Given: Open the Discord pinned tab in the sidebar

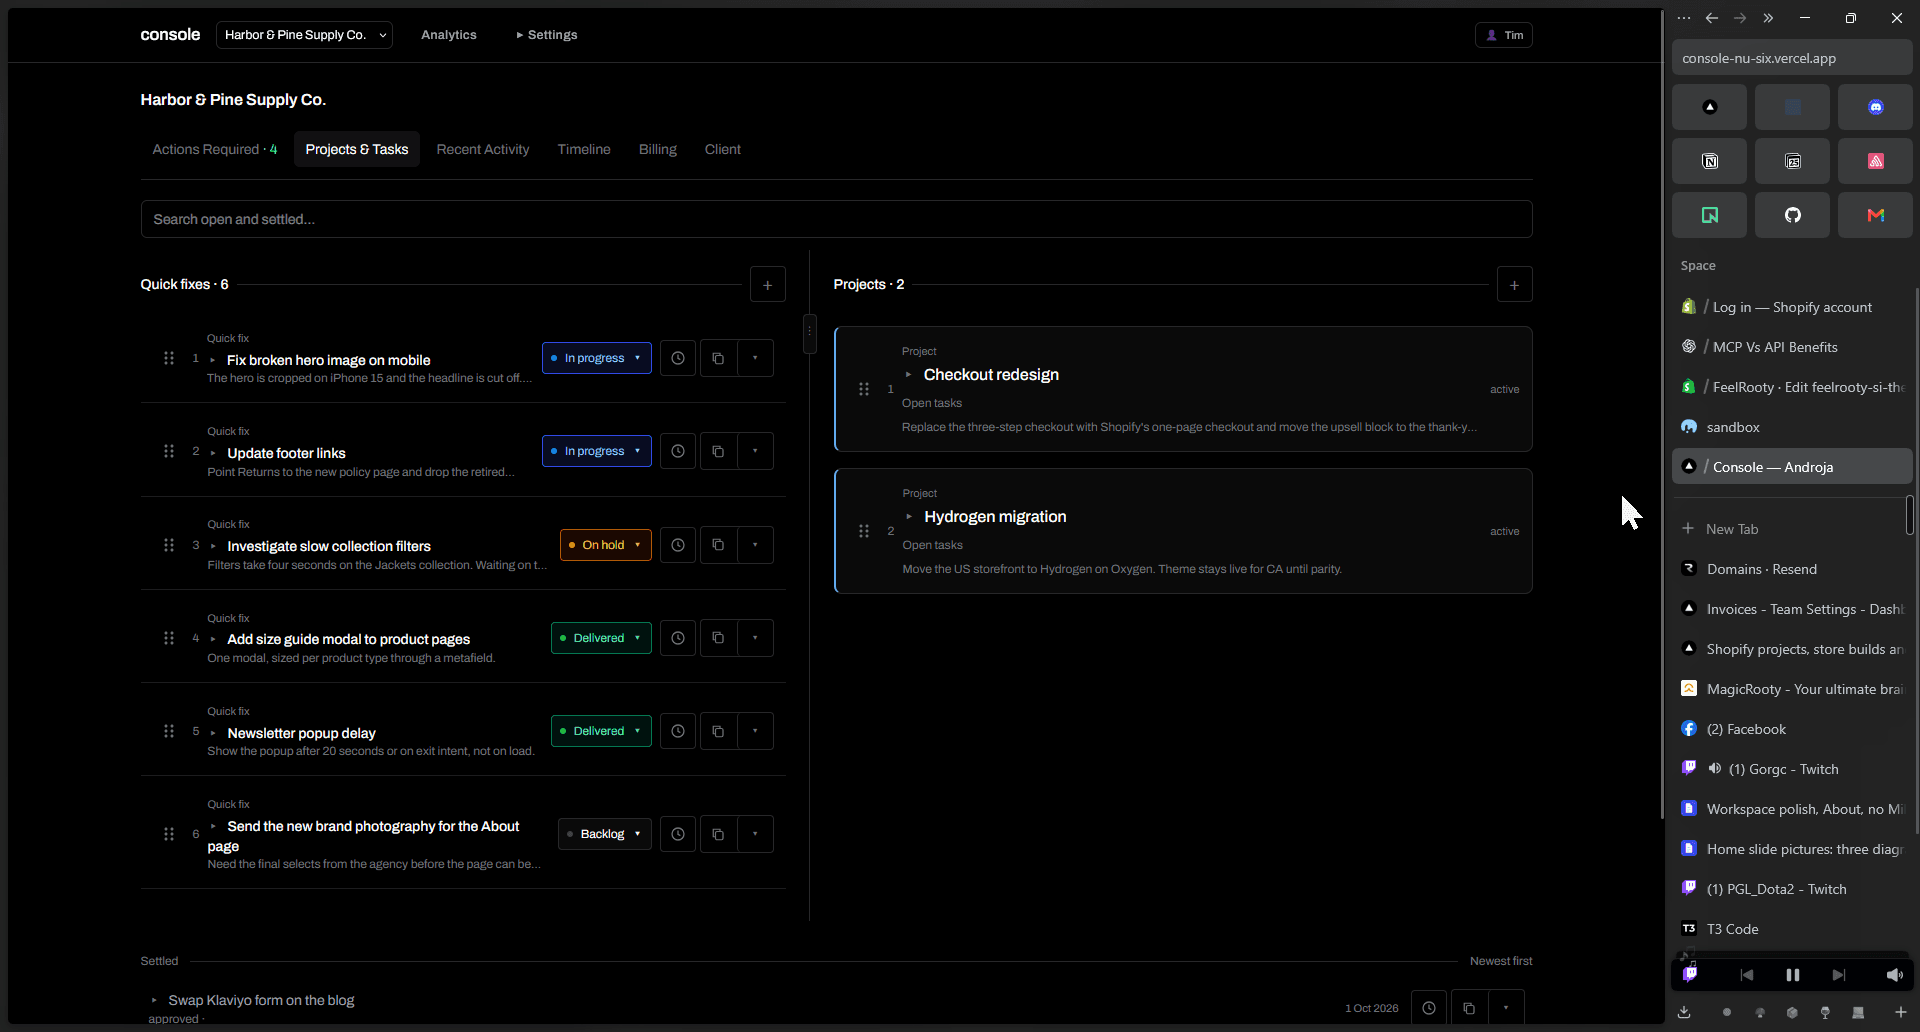Looking at the screenshot, I should click(x=1875, y=107).
